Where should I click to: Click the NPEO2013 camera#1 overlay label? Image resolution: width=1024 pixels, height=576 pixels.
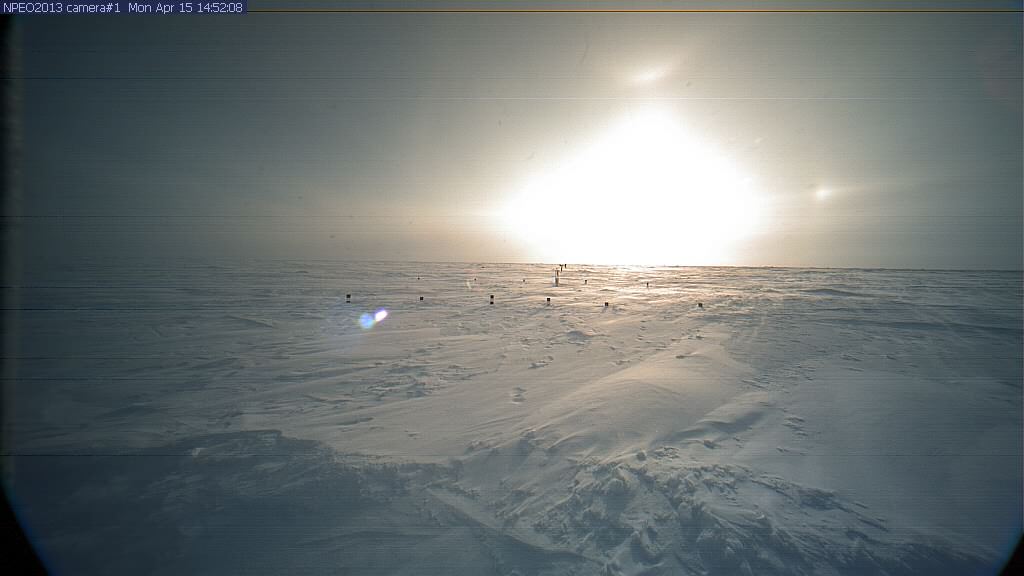[x=62, y=7]
